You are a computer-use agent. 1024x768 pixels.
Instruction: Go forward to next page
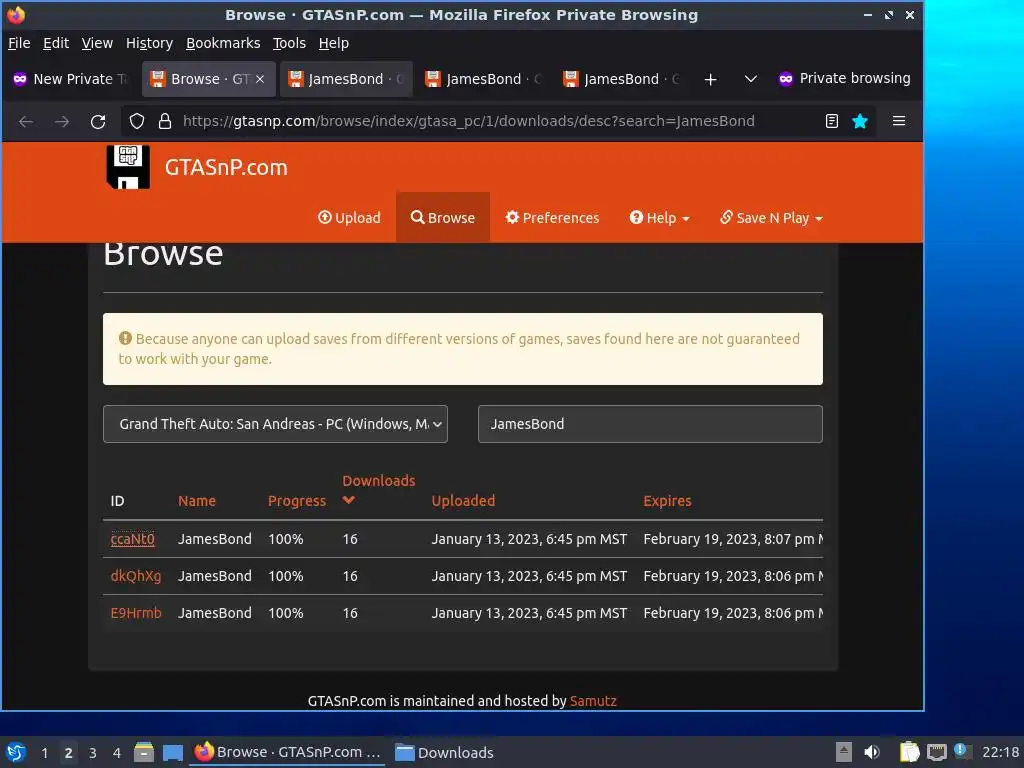click(62, 121)
